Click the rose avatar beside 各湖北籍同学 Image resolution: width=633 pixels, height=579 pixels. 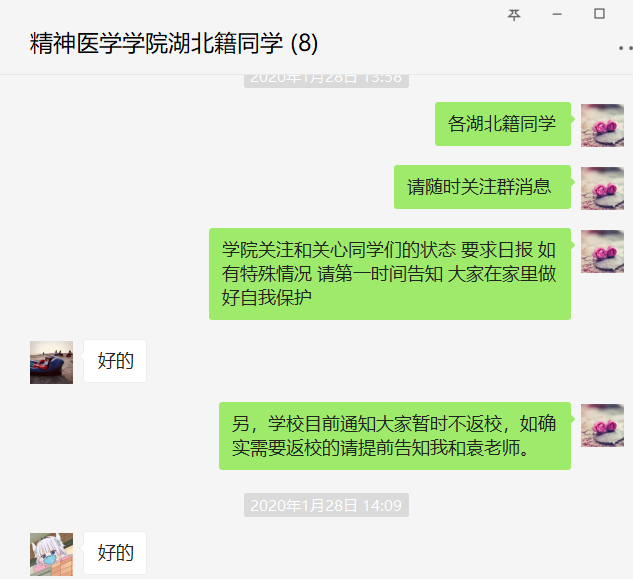(x=602, y=125)
